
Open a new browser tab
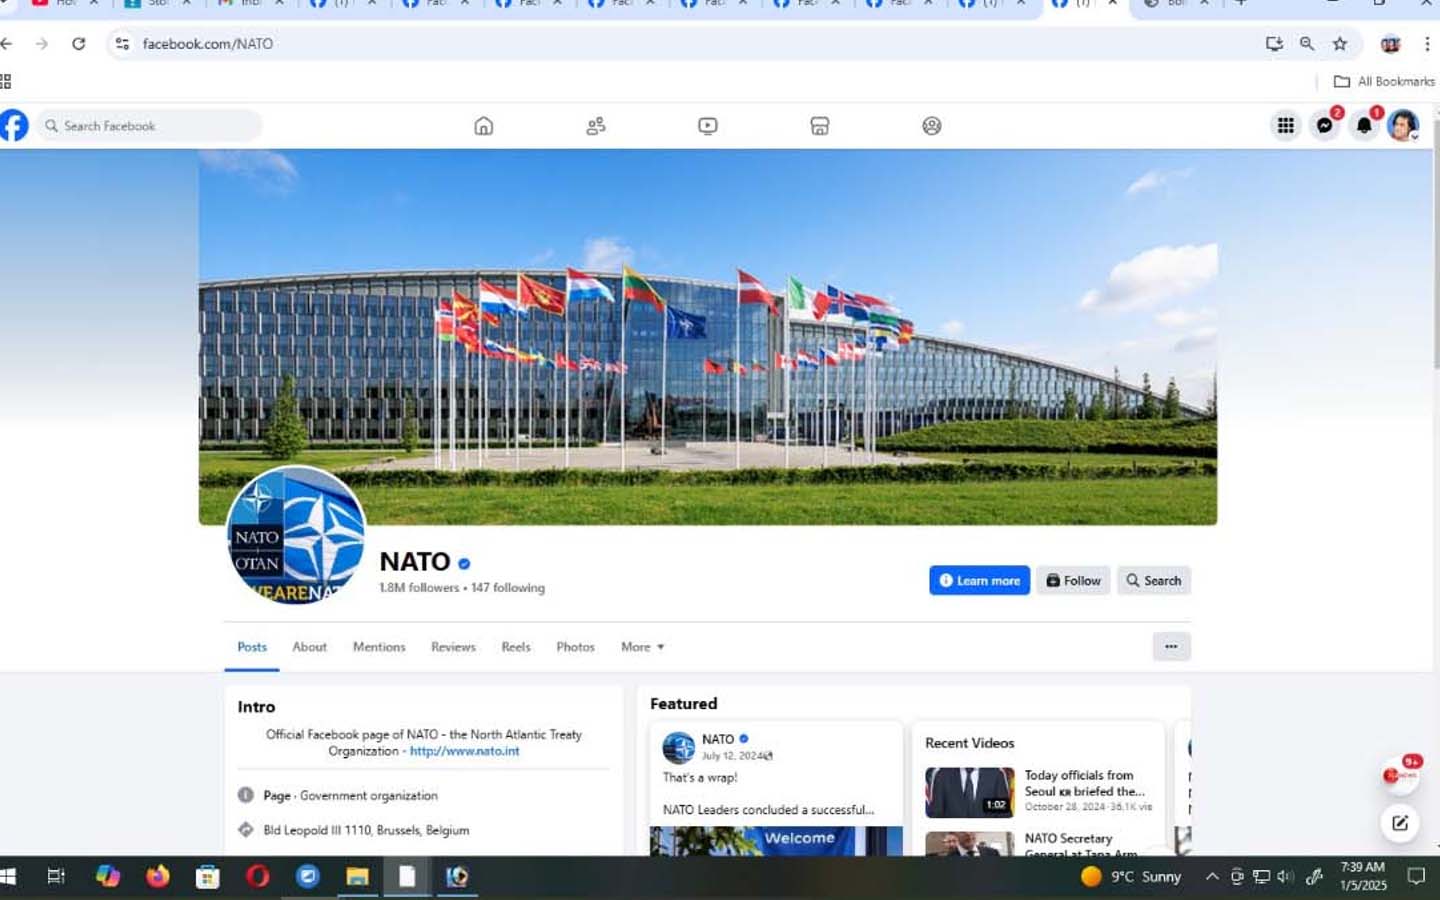point(1240,4)
